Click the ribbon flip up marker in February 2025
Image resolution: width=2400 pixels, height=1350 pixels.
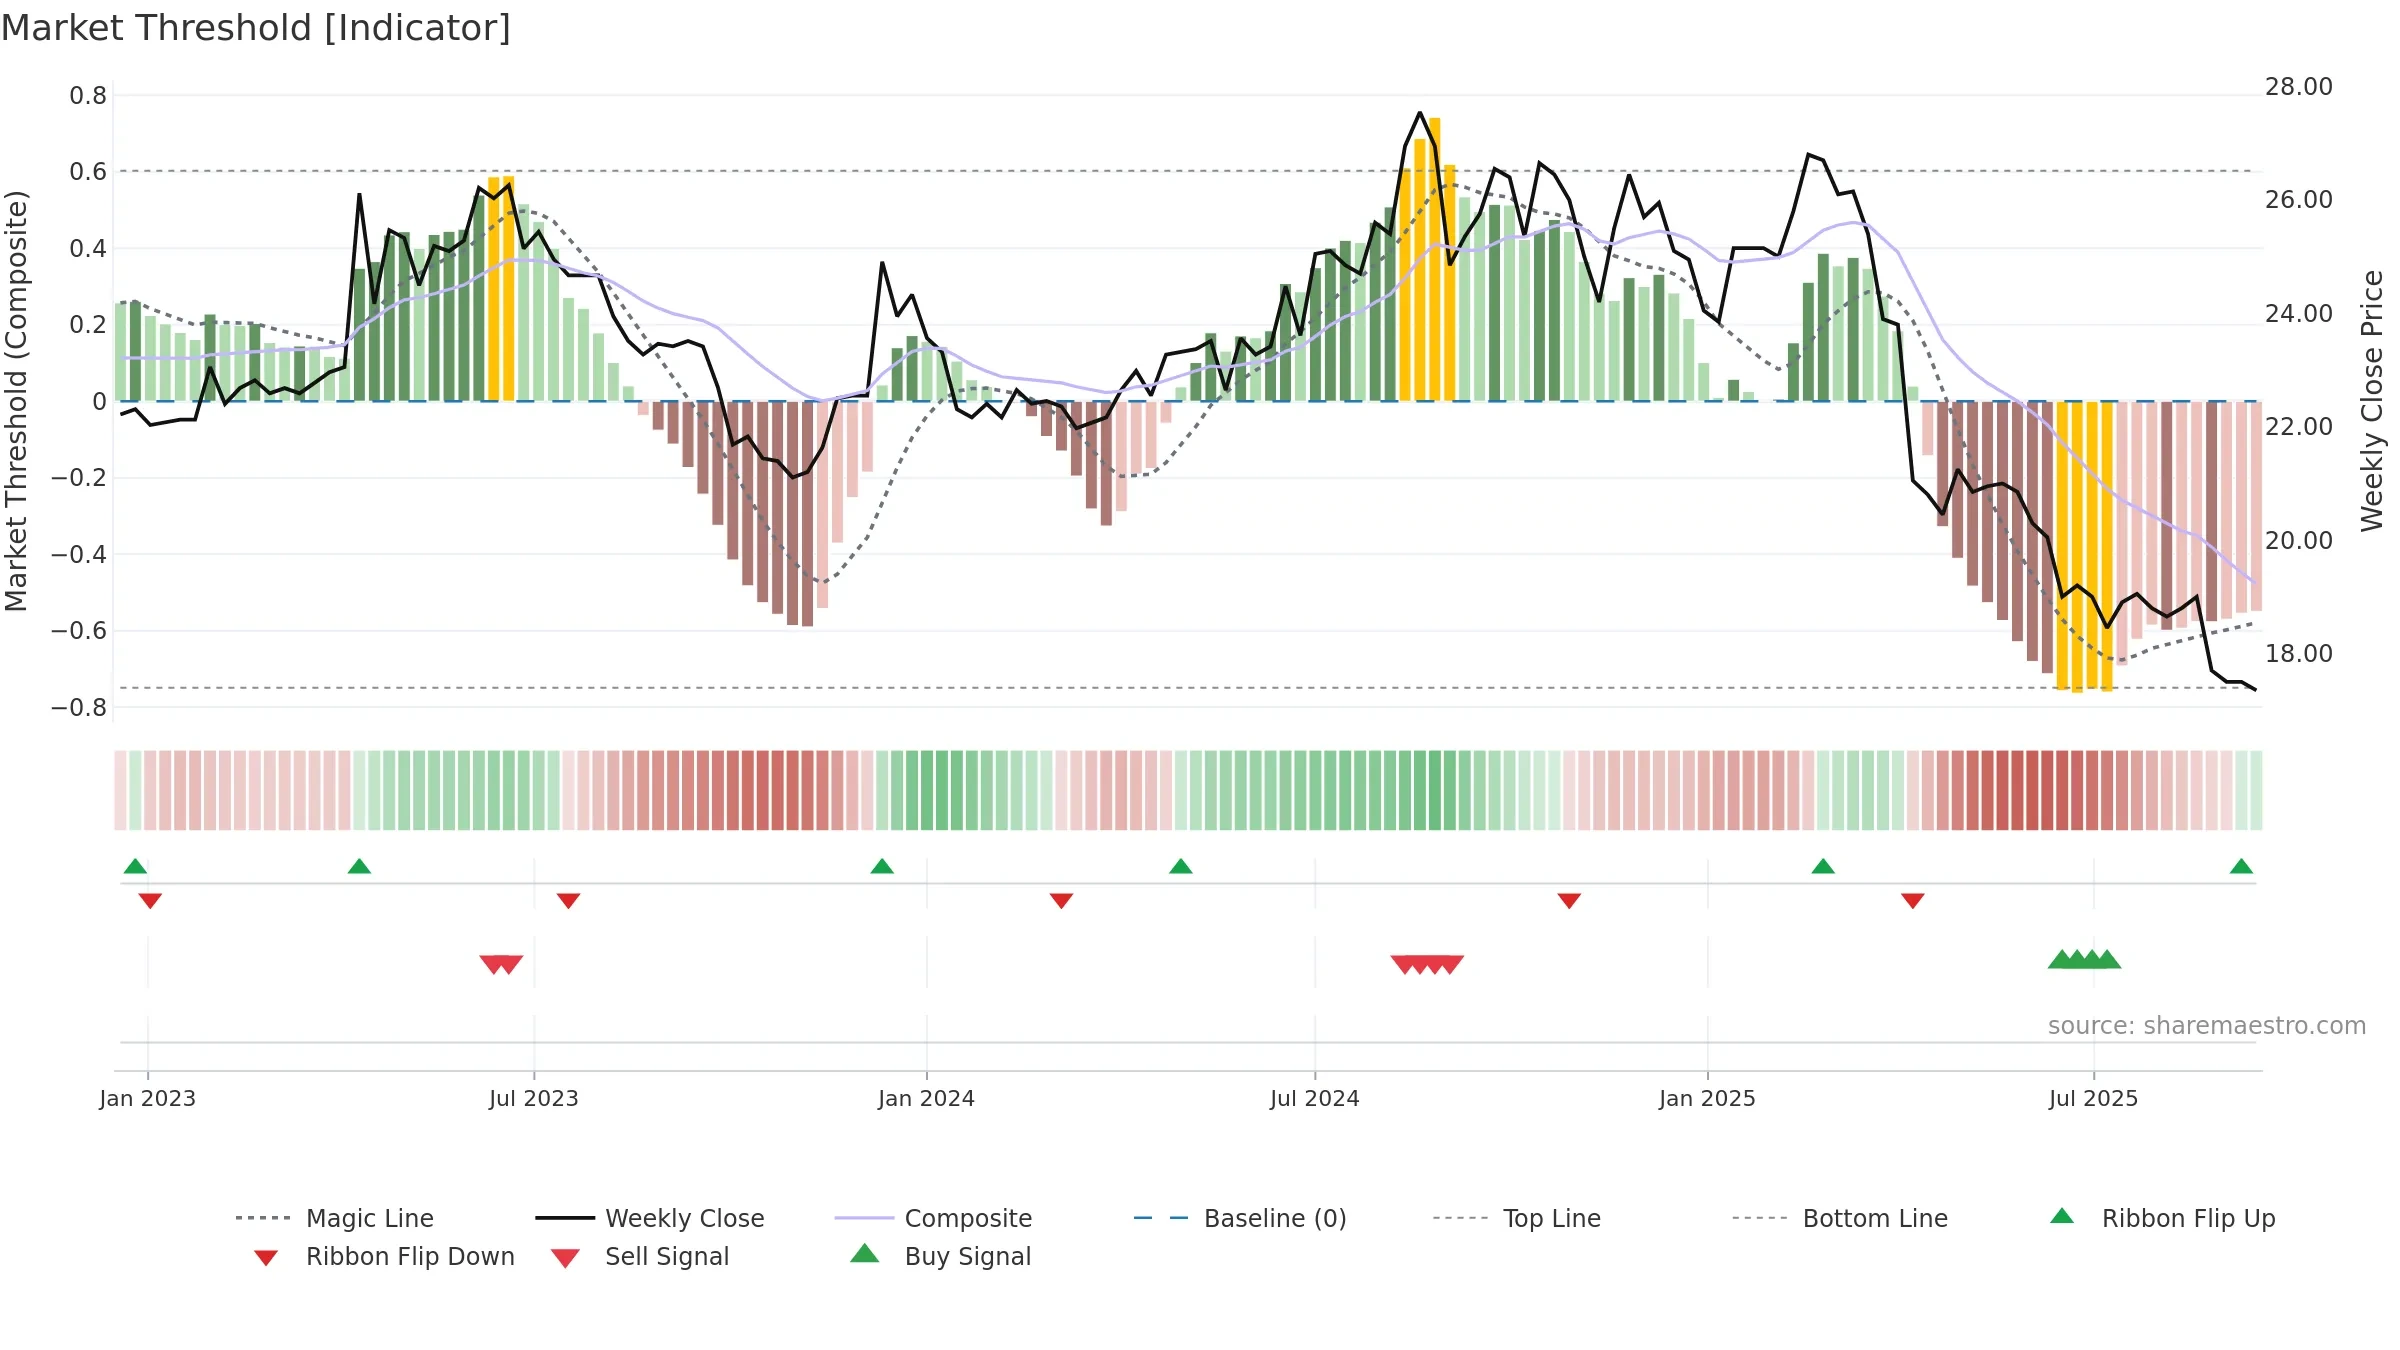point(1823,866)
